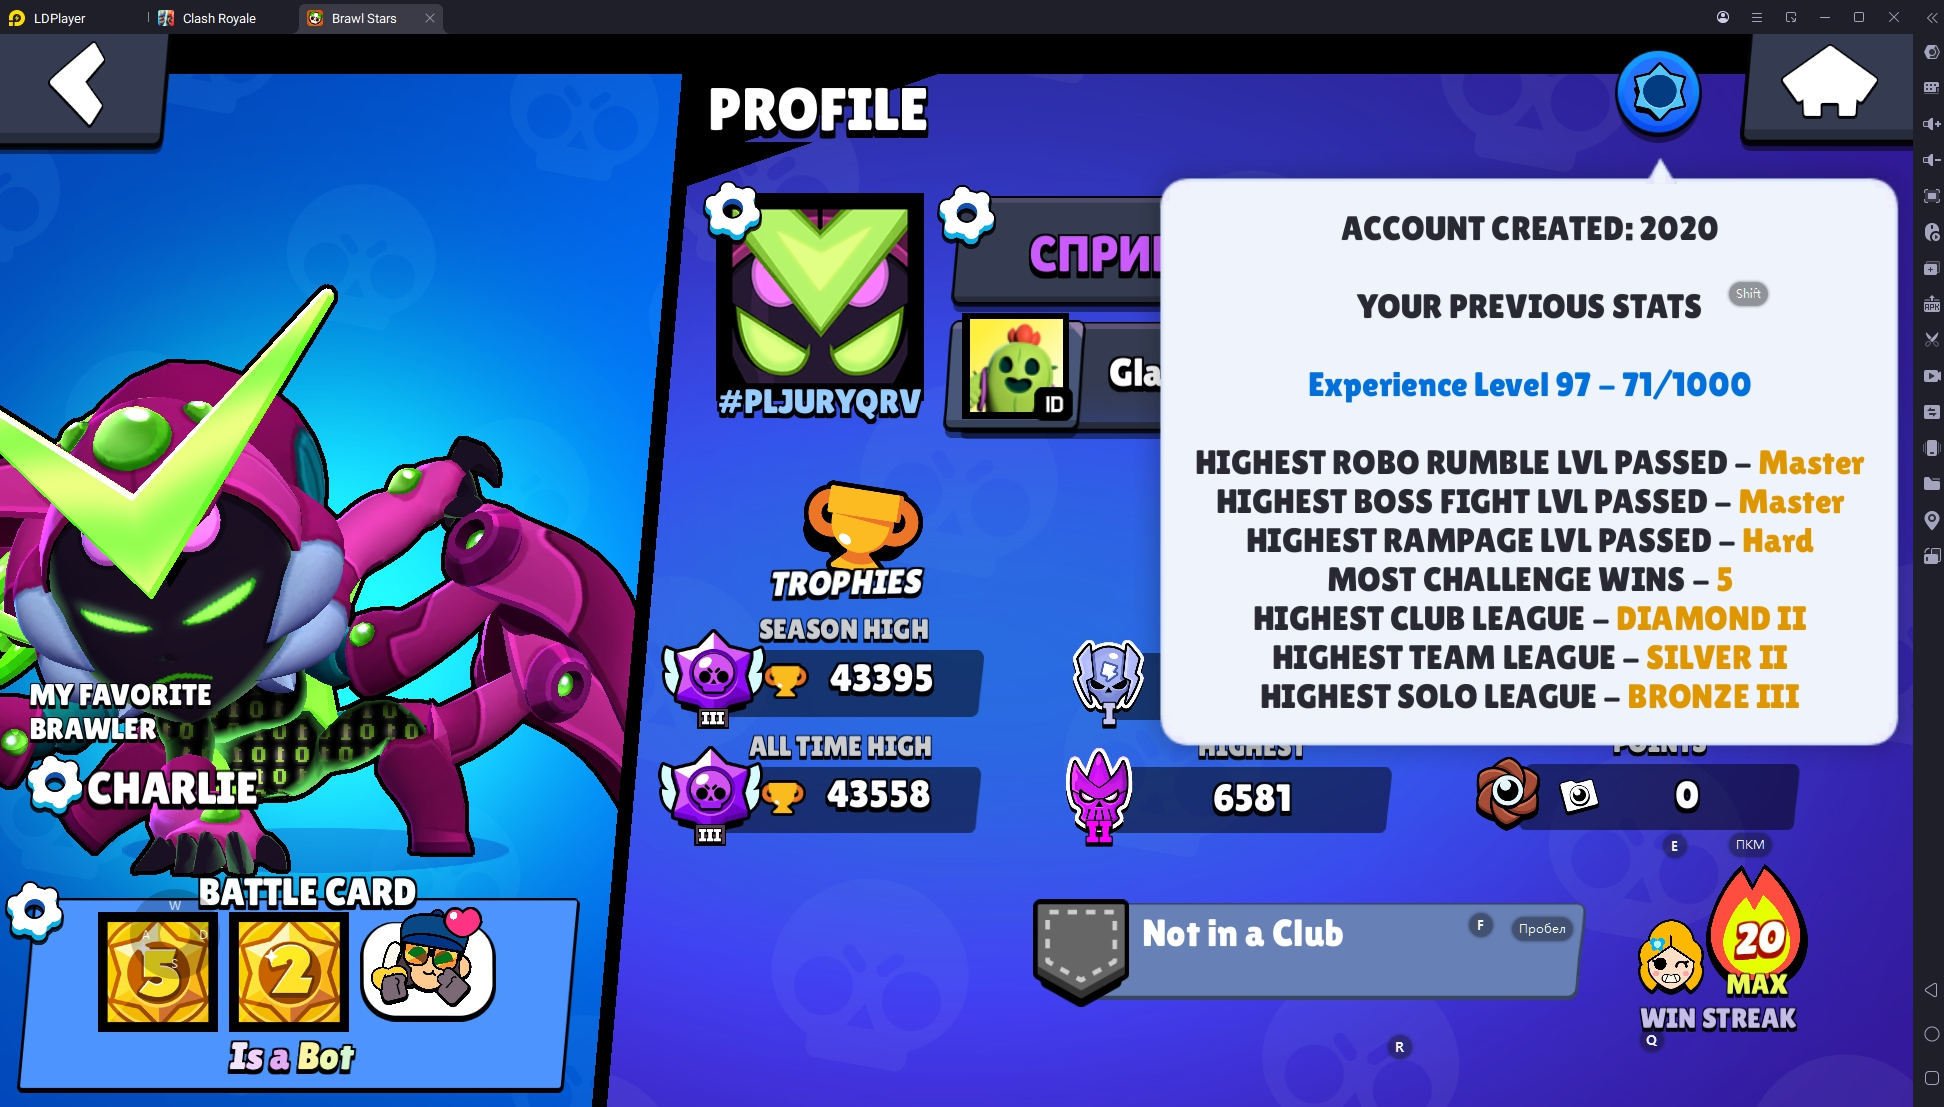1944x1107 pixels.
Task: Open player name edit gear
Action: pyautogui.click(x=966, y=214)
